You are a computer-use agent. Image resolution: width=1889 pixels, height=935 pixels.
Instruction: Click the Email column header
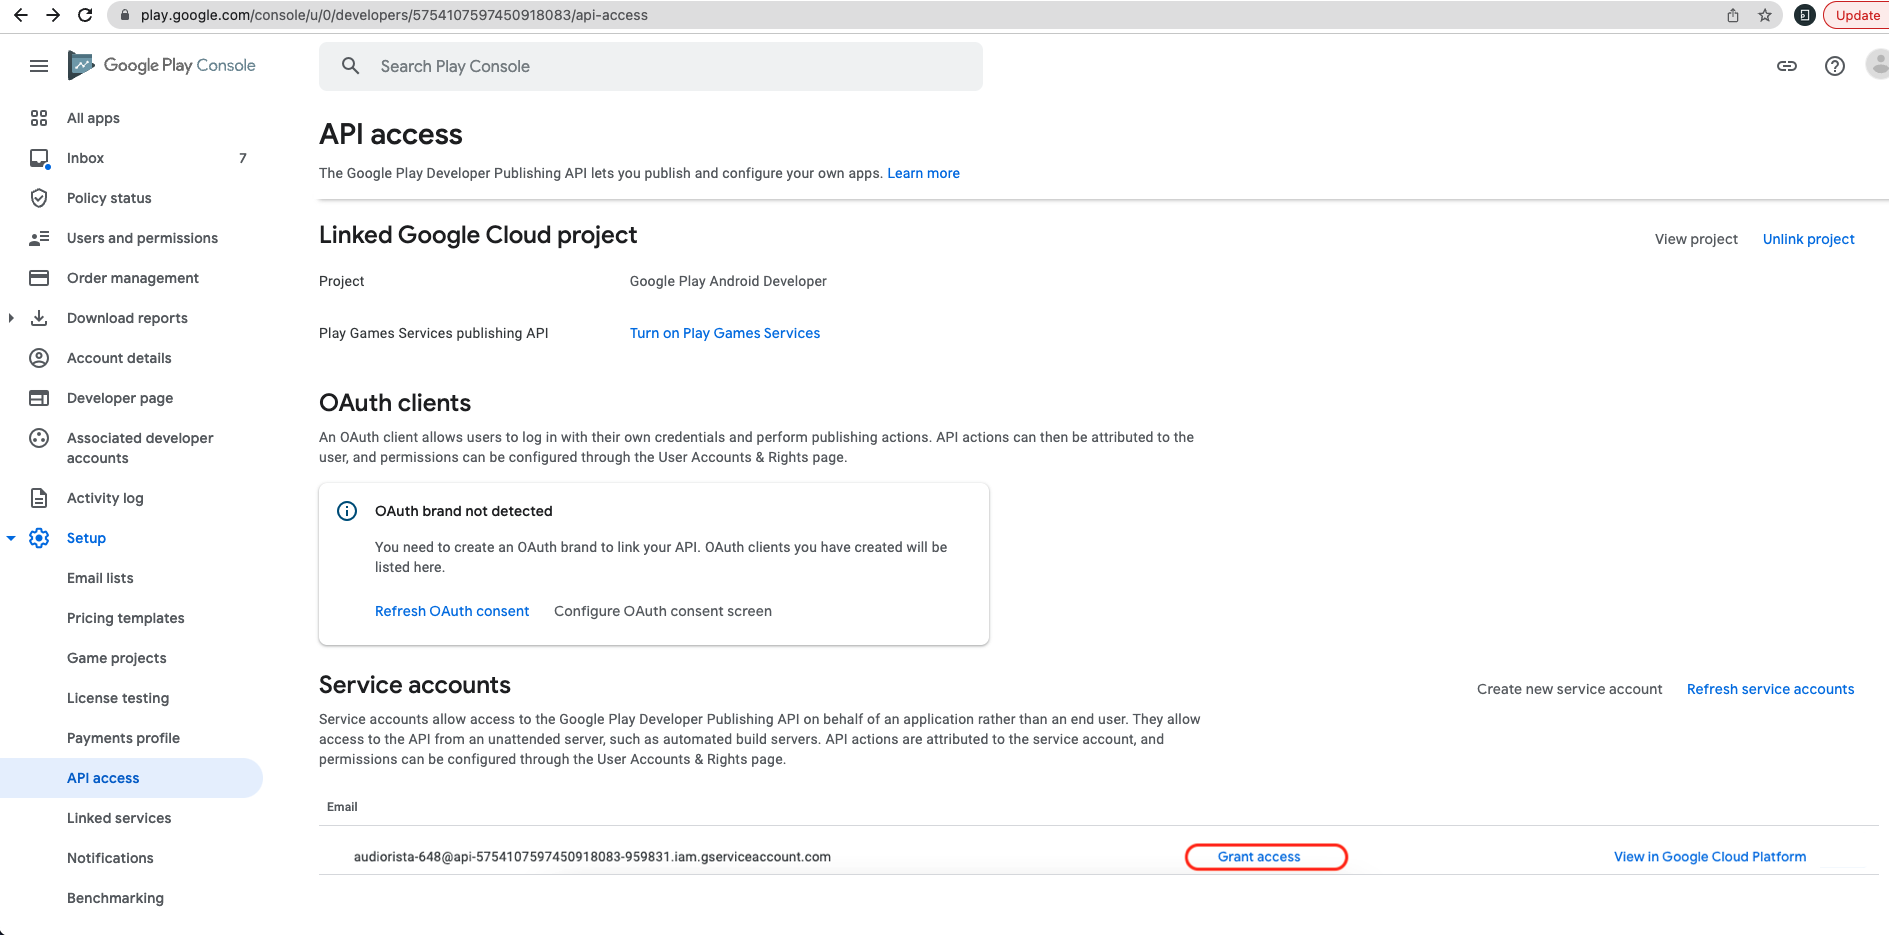[x=342, y=807]
